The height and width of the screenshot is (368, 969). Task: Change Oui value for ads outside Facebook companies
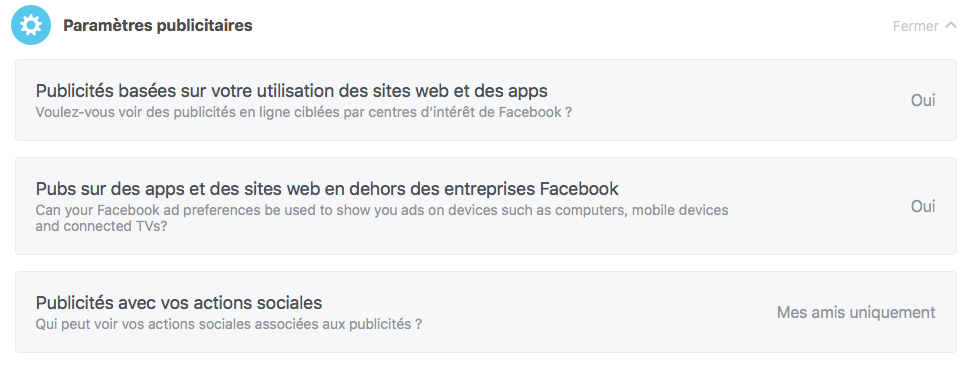coord(923,206)
